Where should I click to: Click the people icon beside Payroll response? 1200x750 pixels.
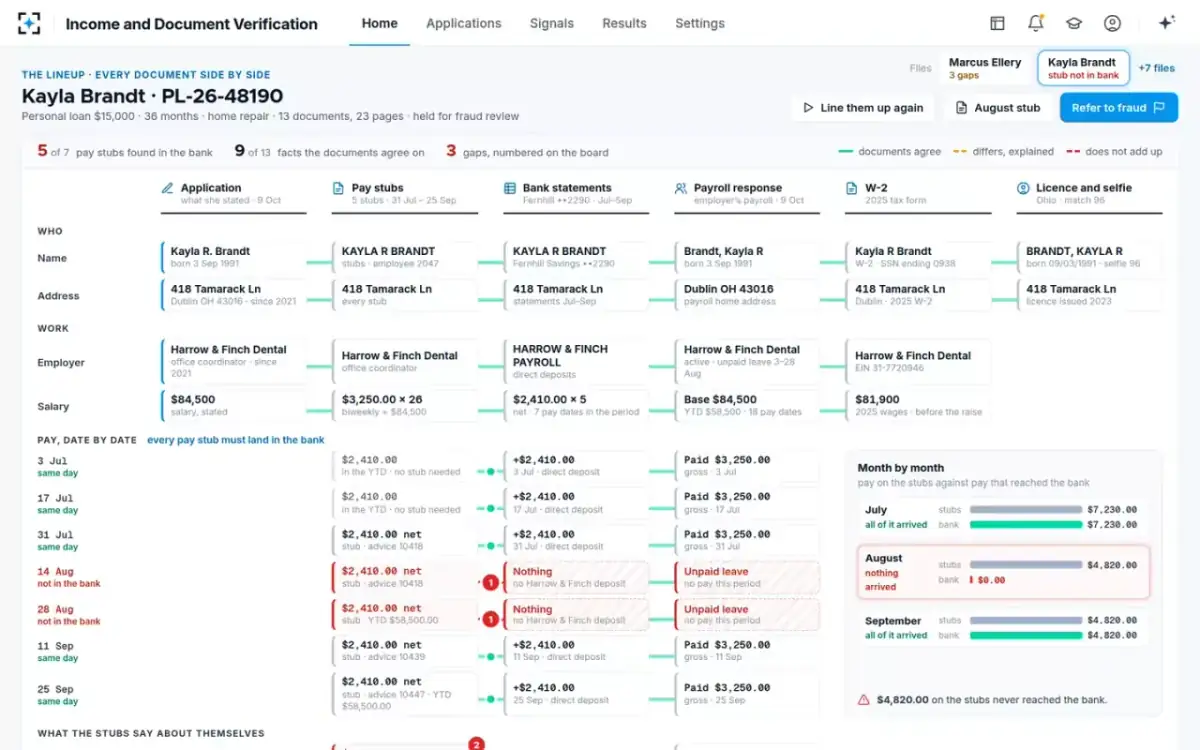pyautogui.click(x=681, y=188)
